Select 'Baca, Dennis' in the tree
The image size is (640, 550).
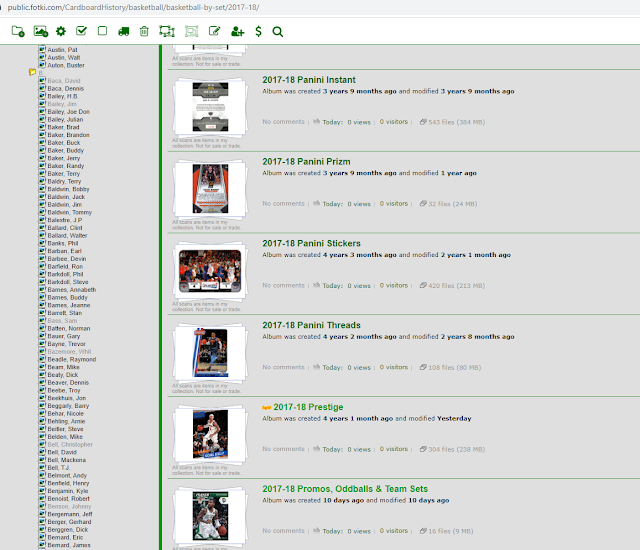65,89
